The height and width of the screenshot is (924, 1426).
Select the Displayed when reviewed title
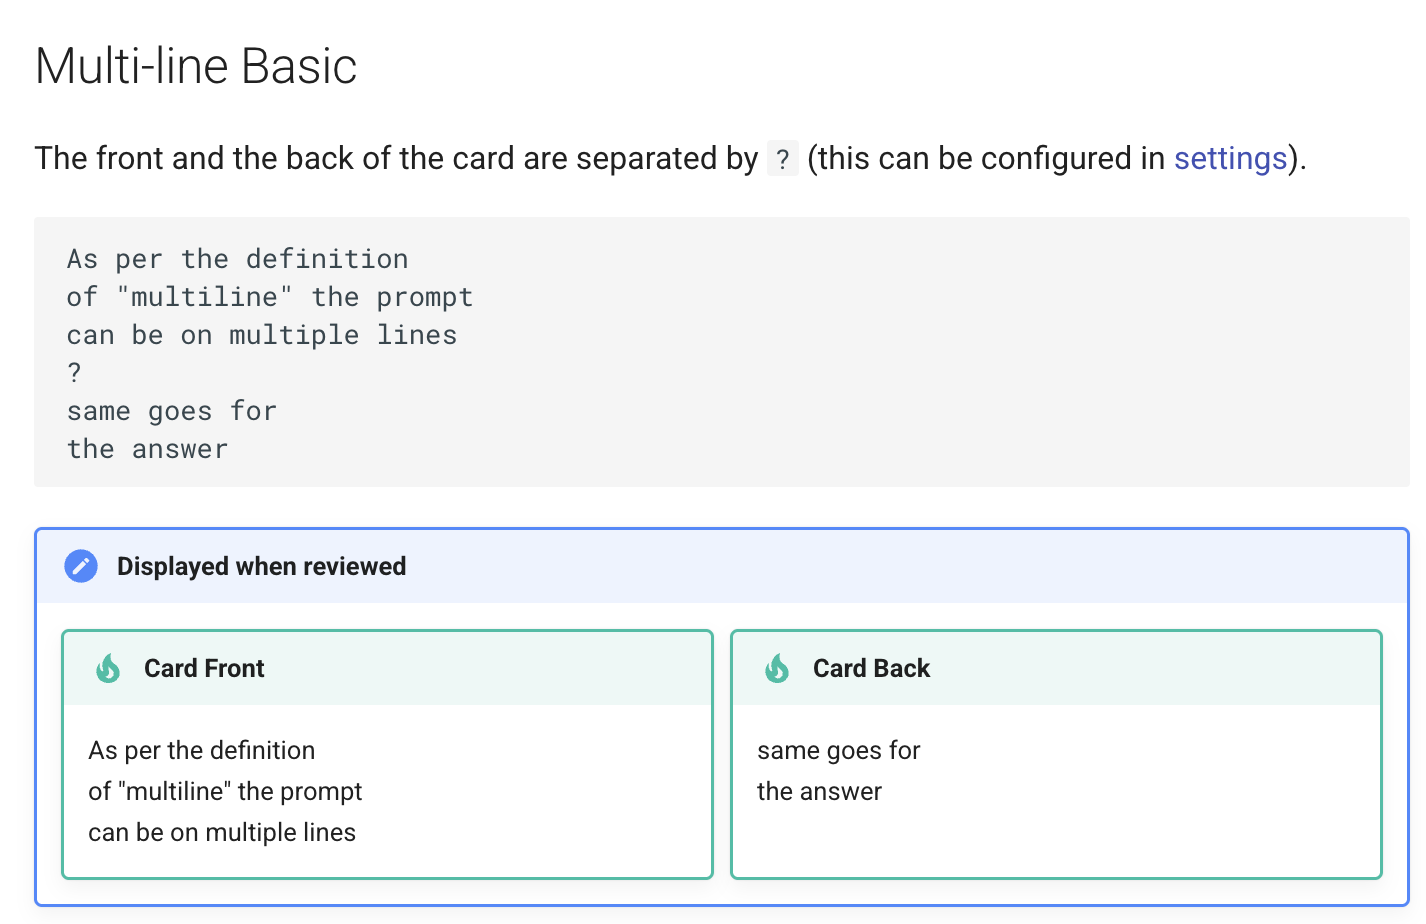tap(261, 566)
